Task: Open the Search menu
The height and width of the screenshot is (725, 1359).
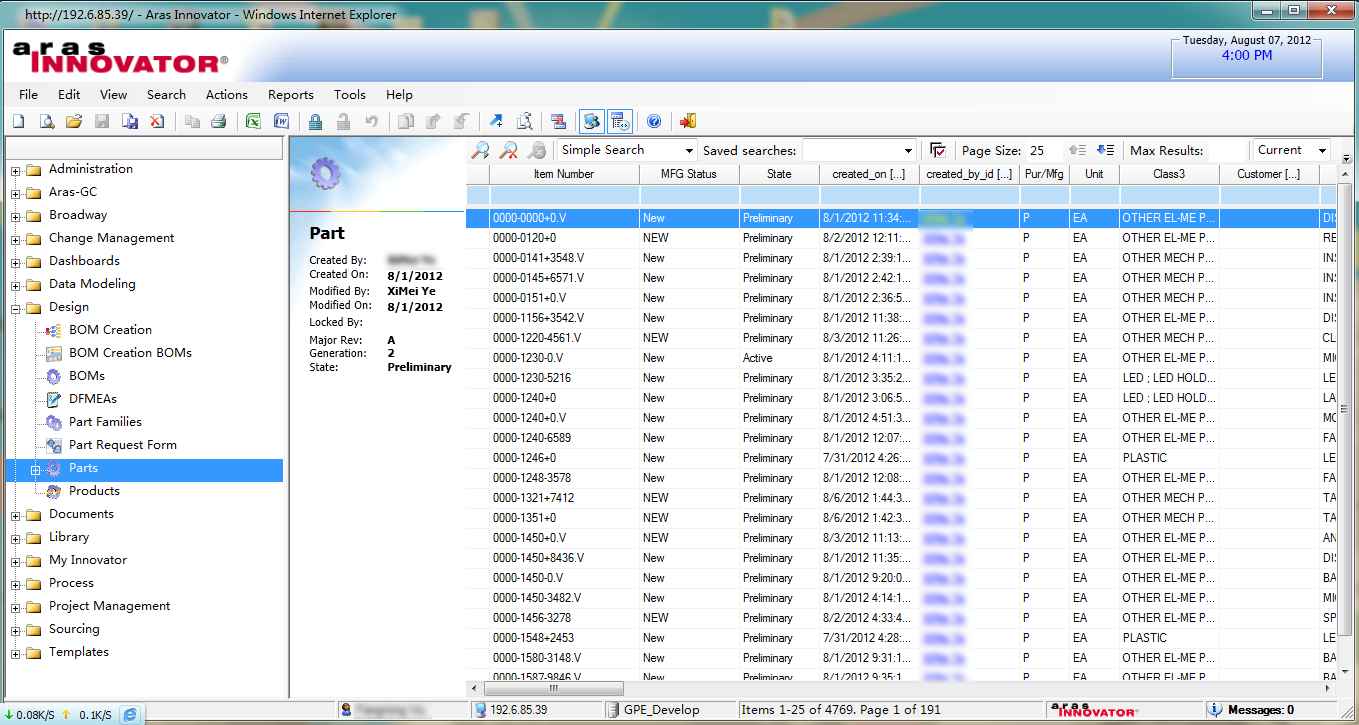Action: [166, 95]
